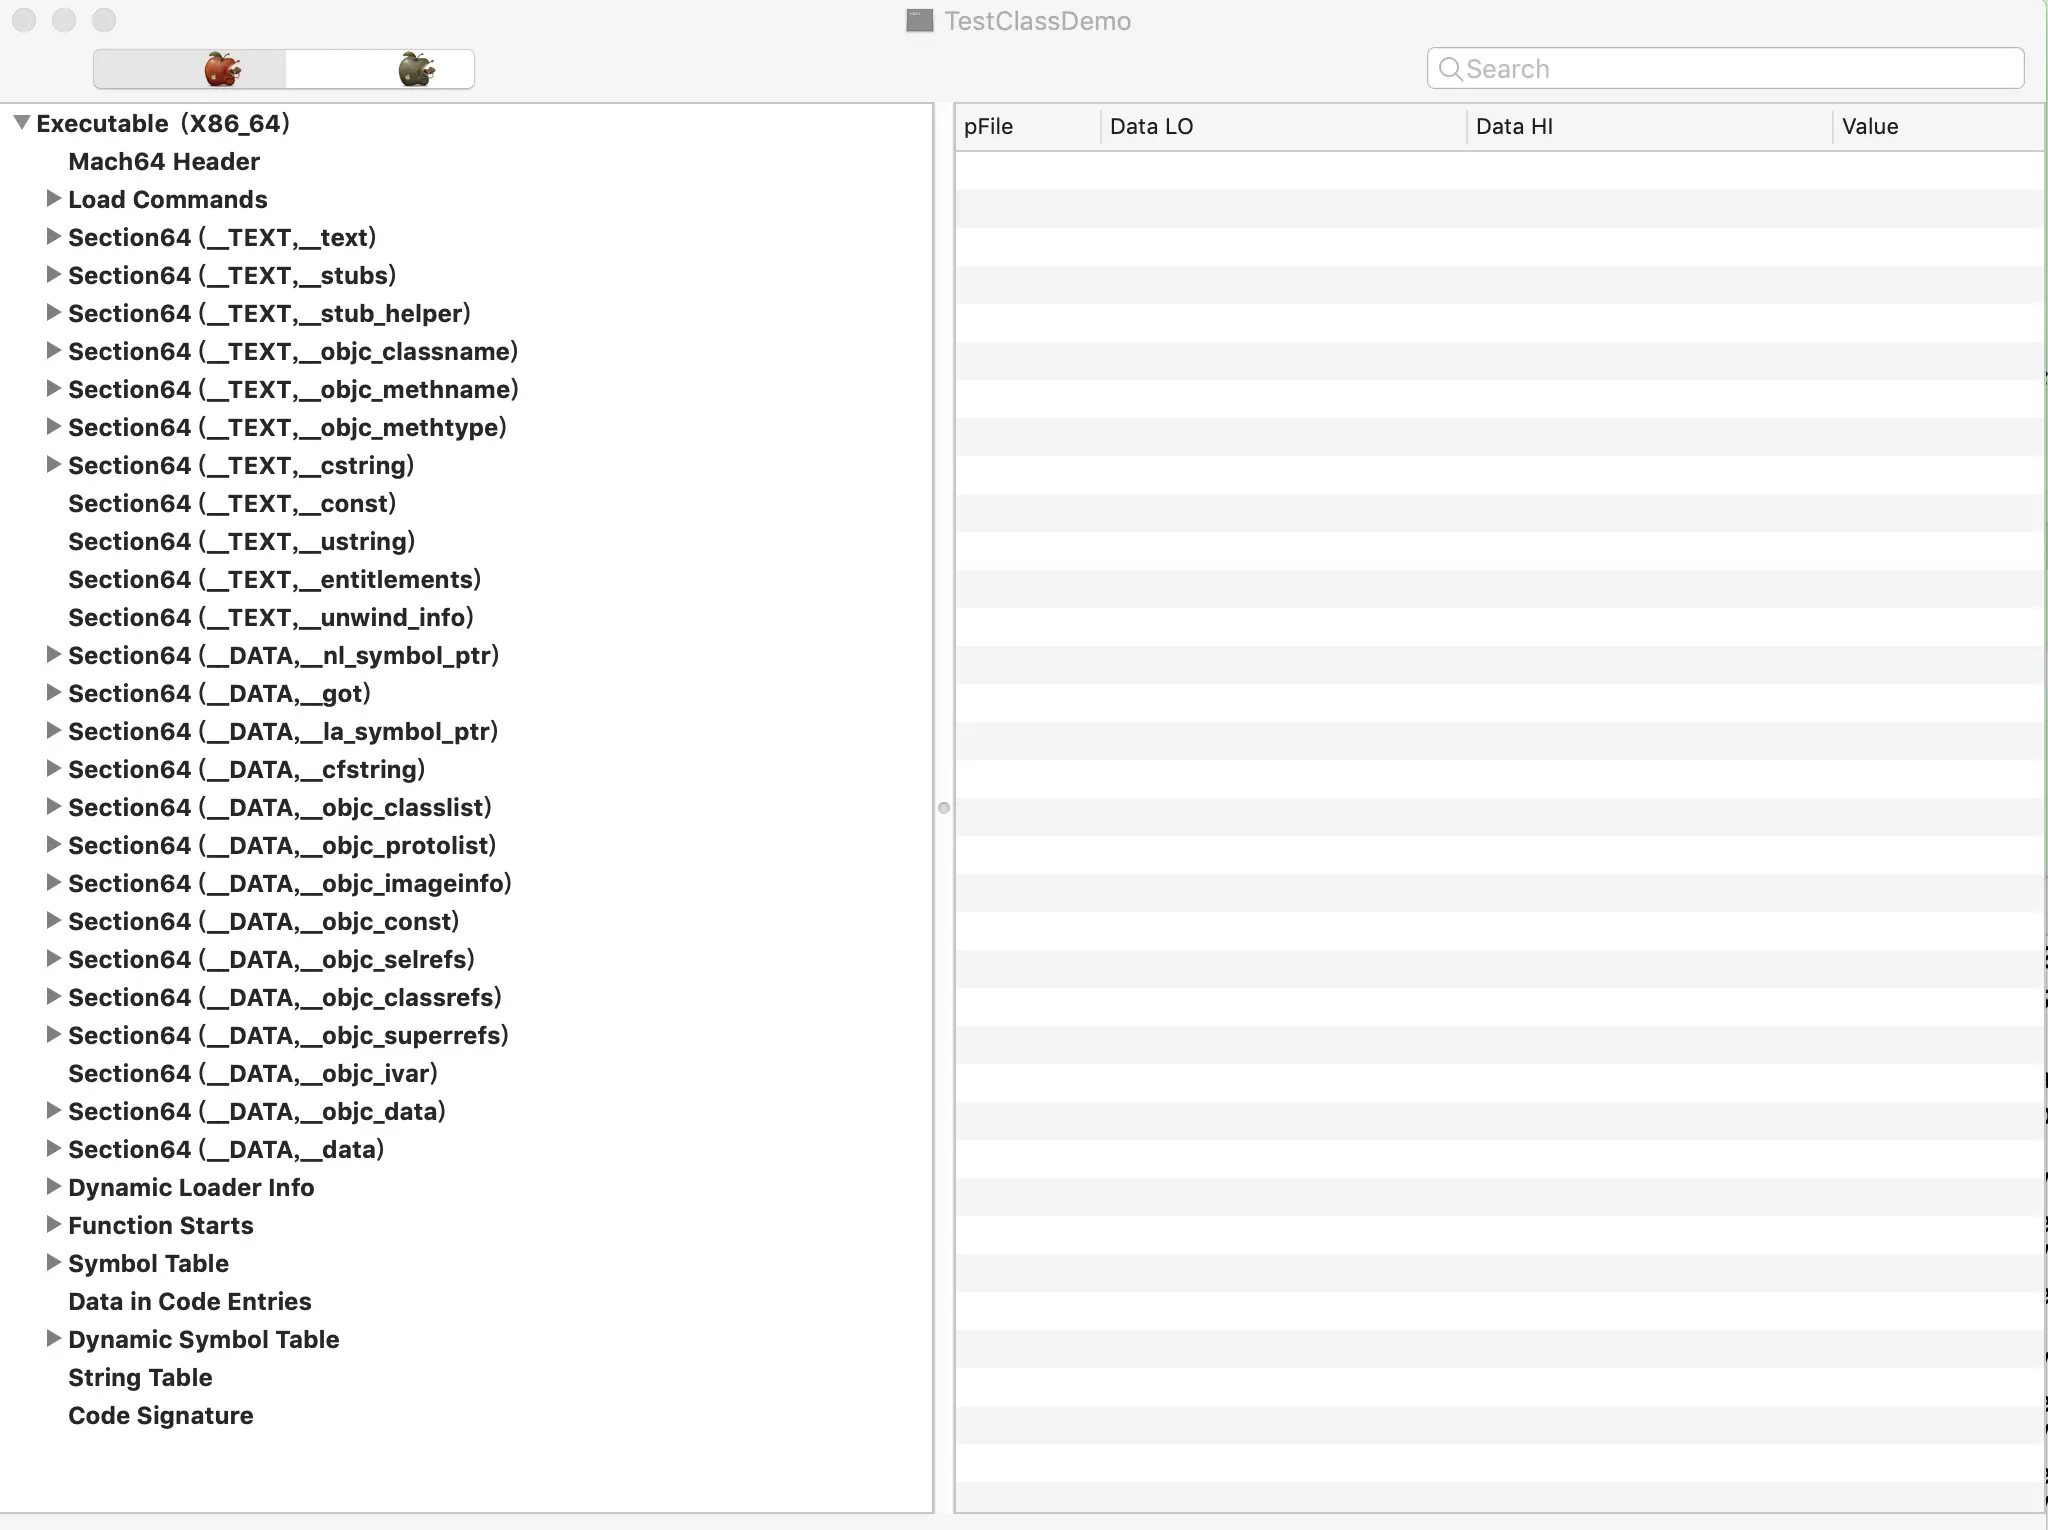Click the red apple toolbar icon

point(221,70)
